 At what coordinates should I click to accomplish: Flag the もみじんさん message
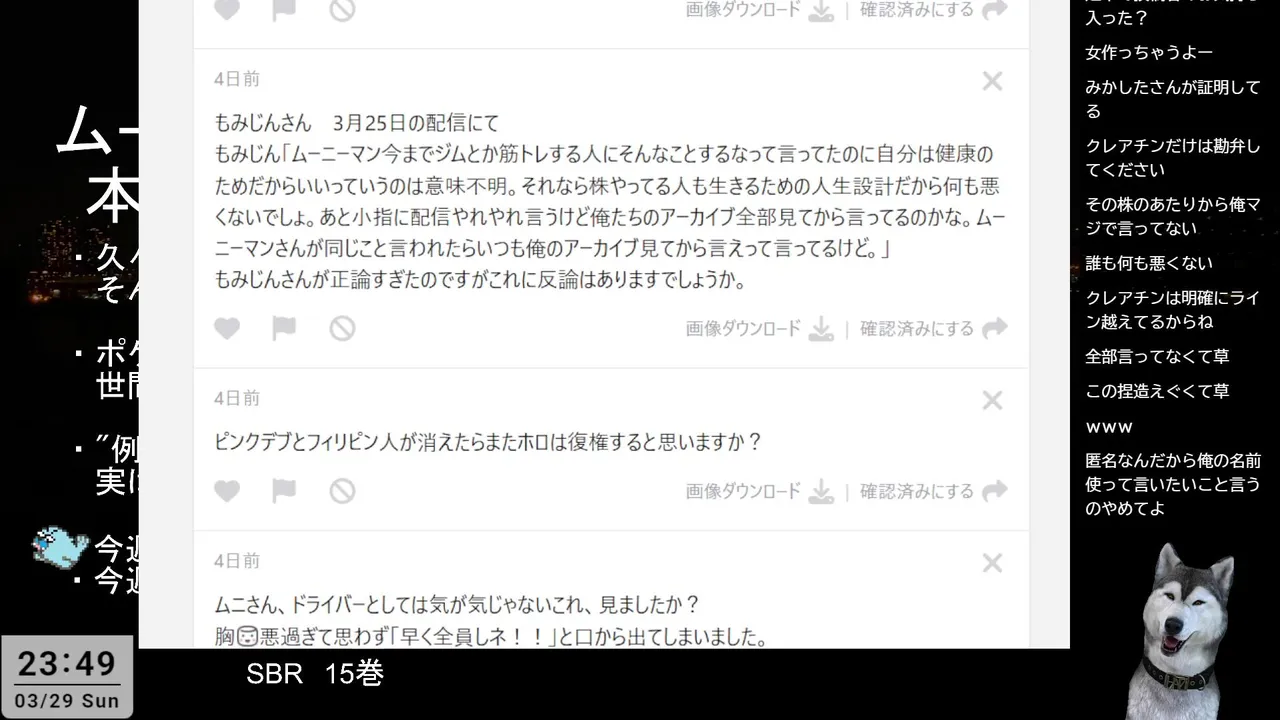point(284,328)
